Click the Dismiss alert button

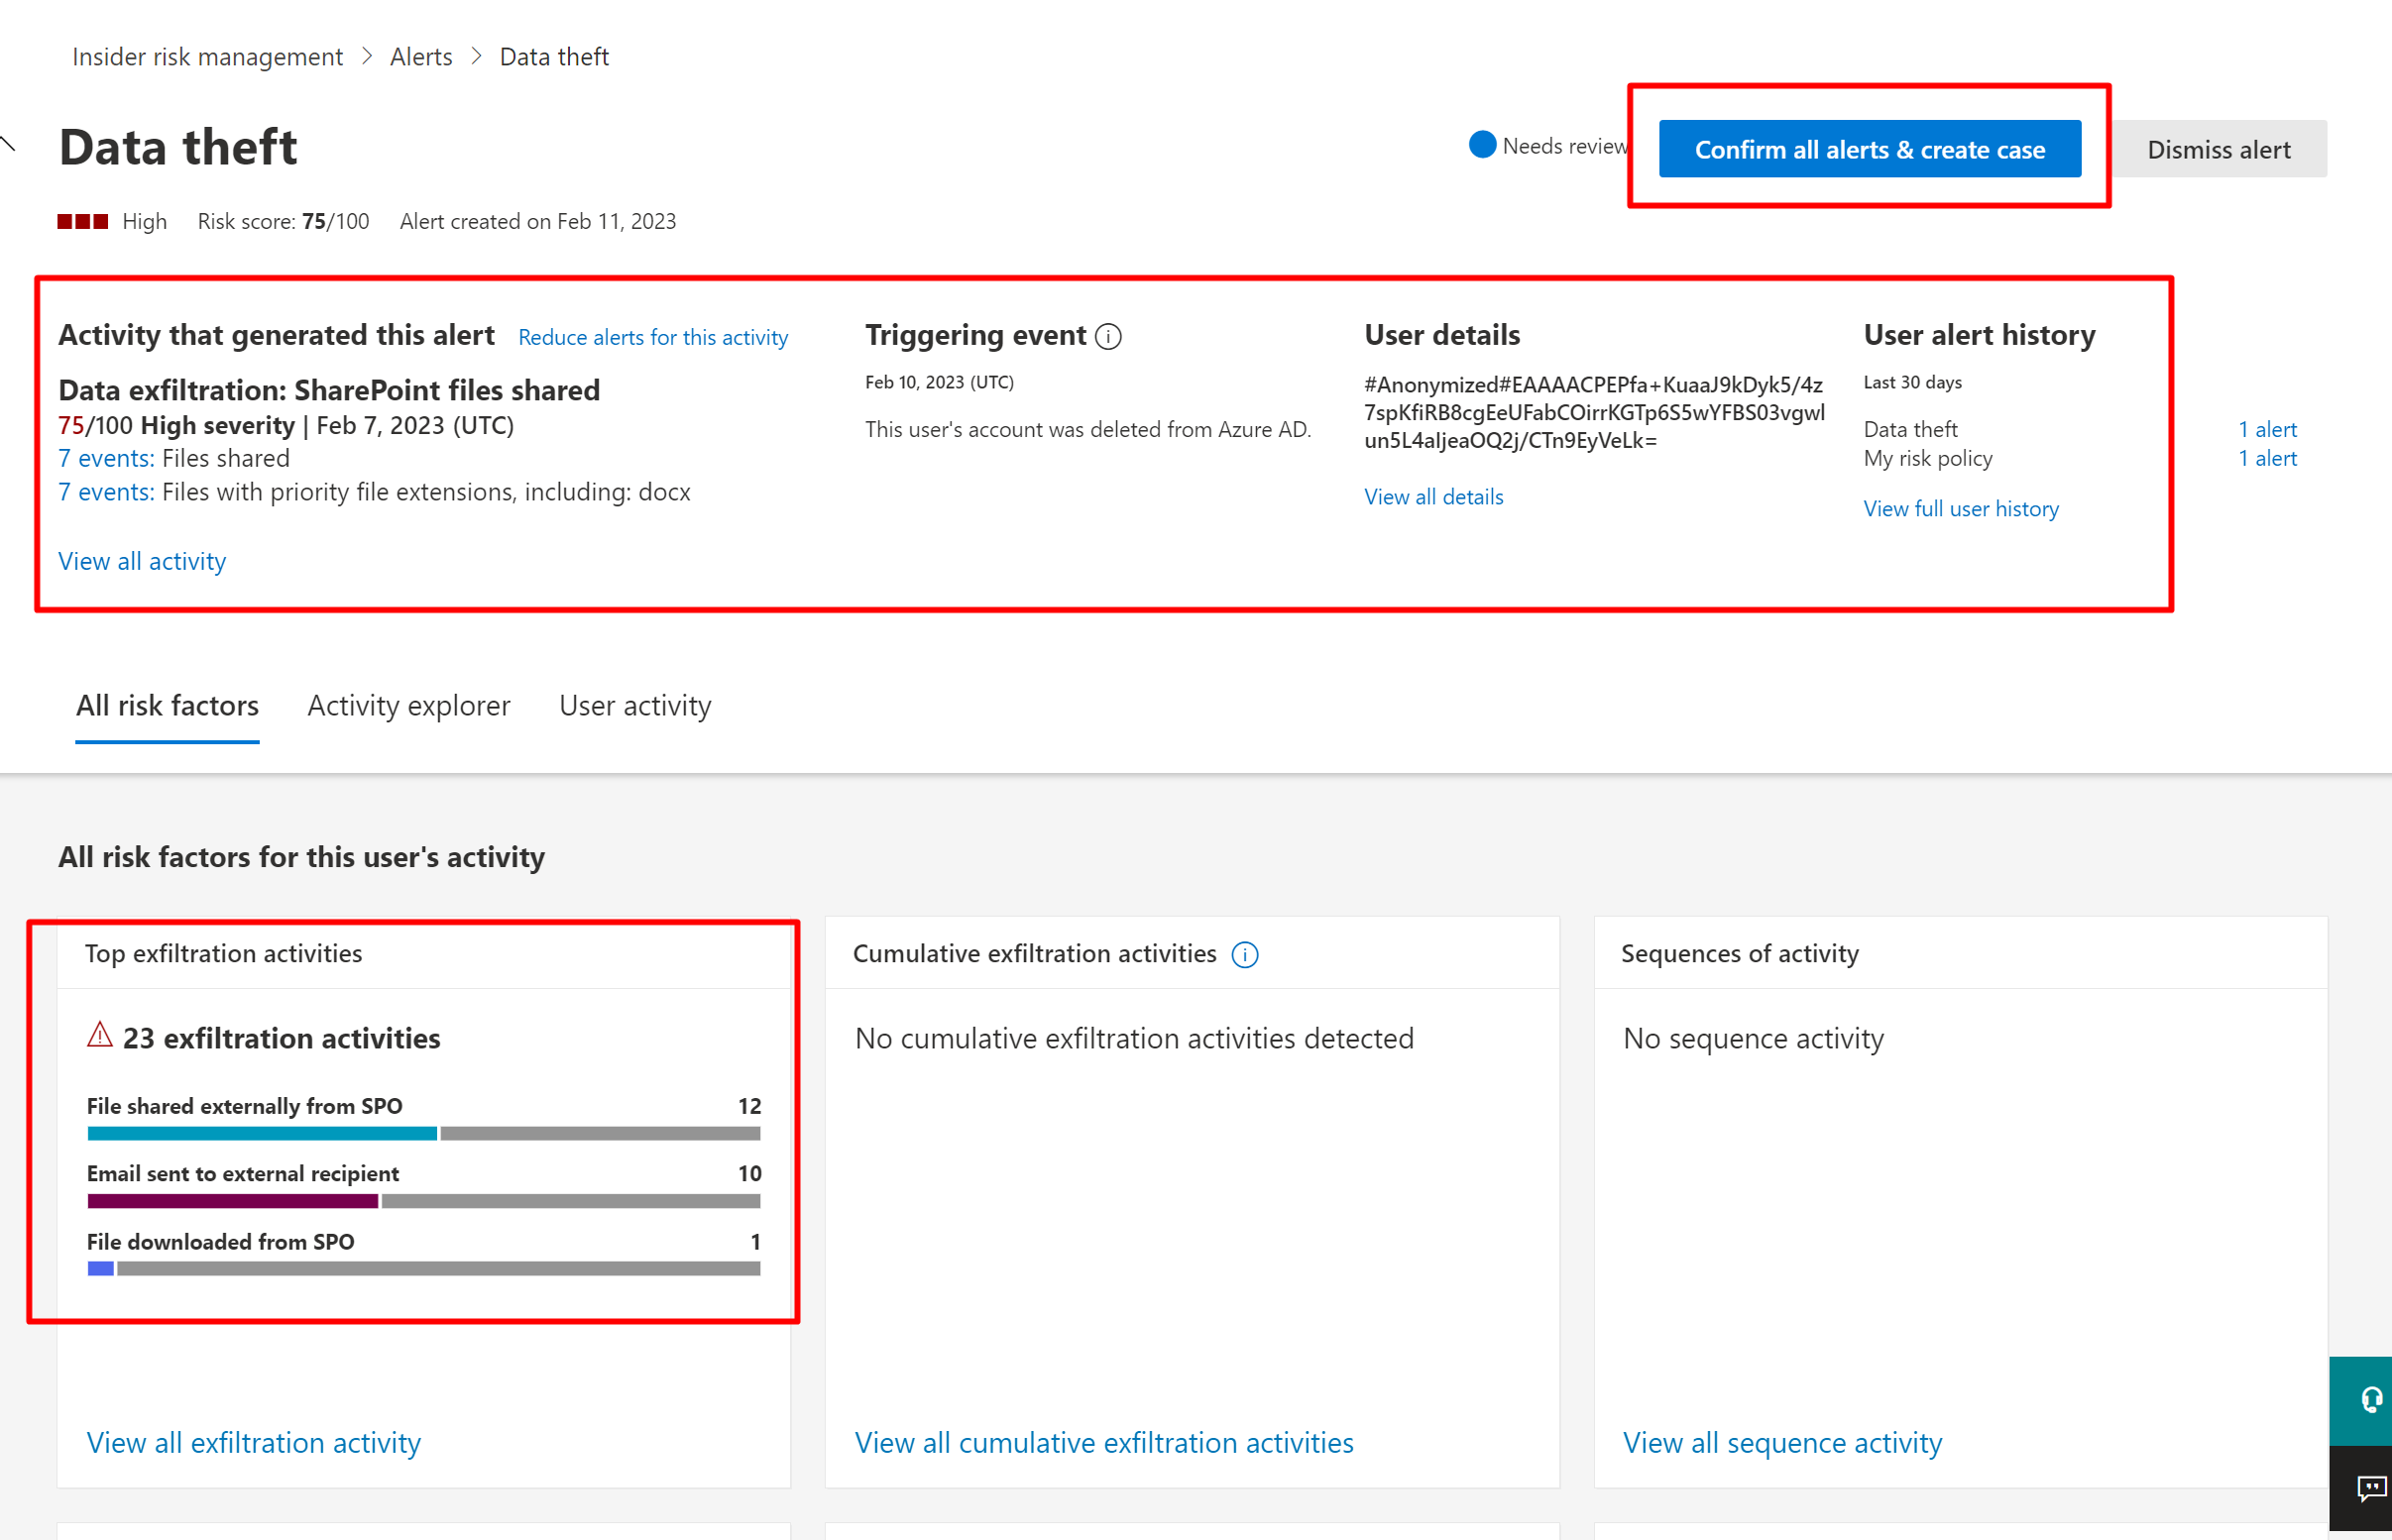coord(2218,150)
